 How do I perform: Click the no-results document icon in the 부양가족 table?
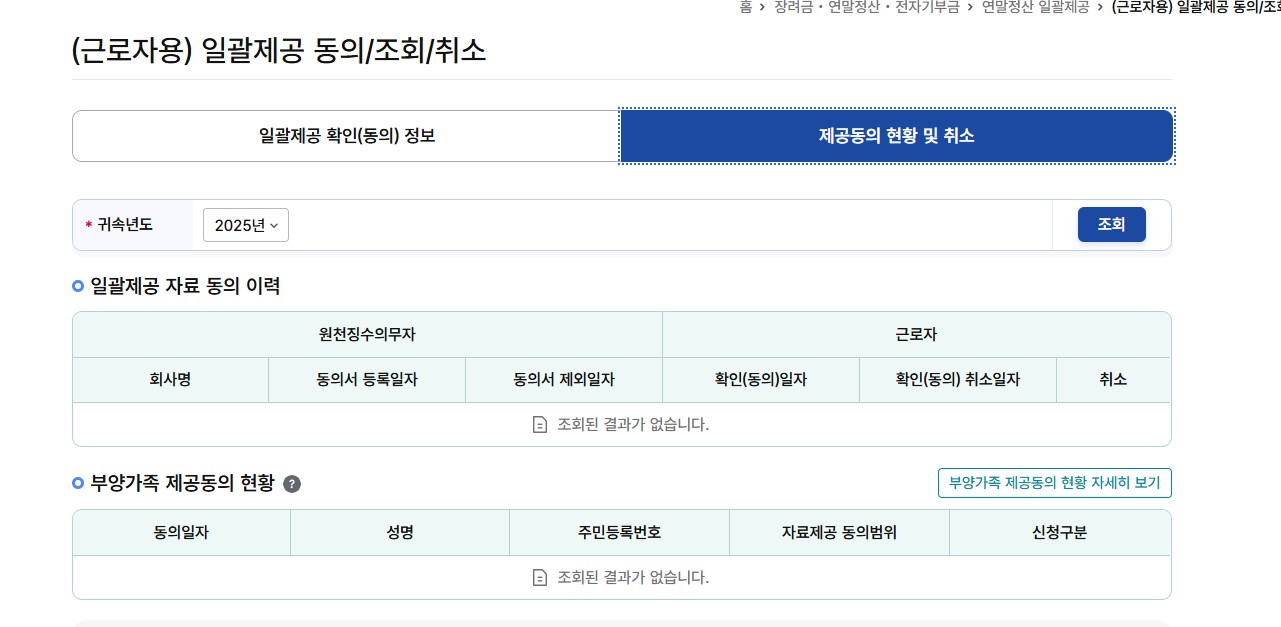coord(540,578)
